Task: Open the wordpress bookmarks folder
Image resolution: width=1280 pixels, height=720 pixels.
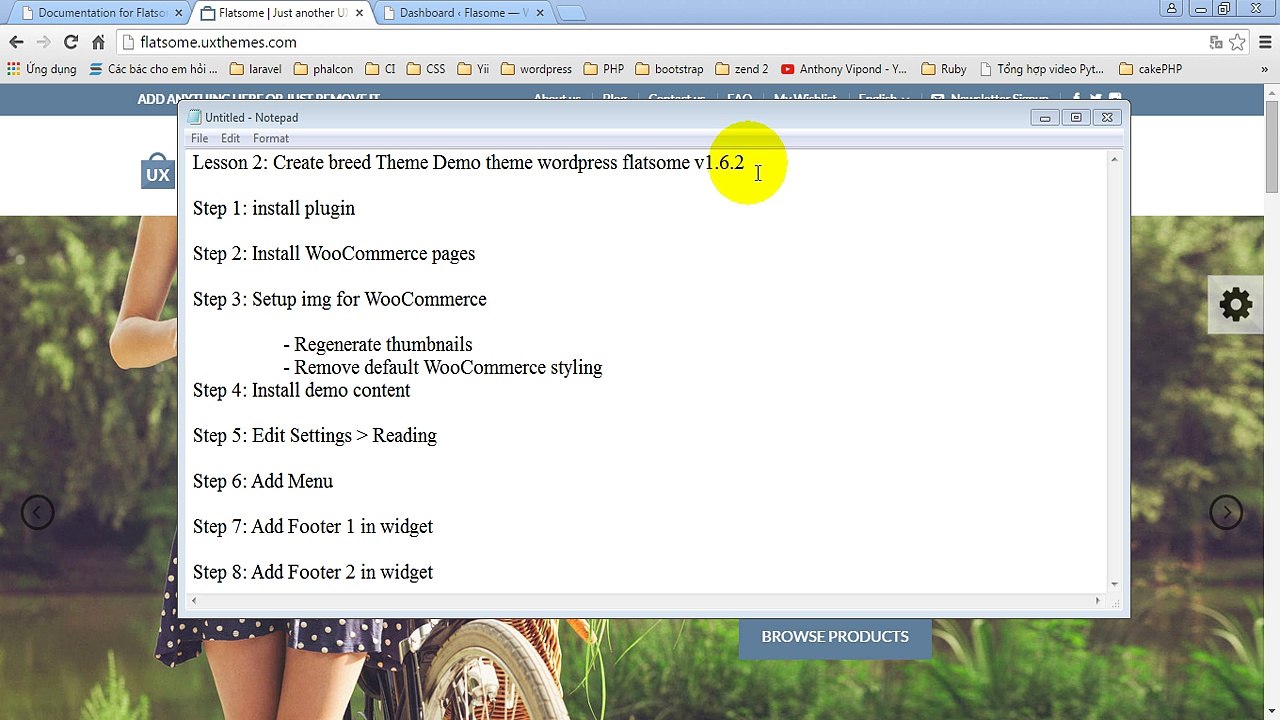Action: 536,69
